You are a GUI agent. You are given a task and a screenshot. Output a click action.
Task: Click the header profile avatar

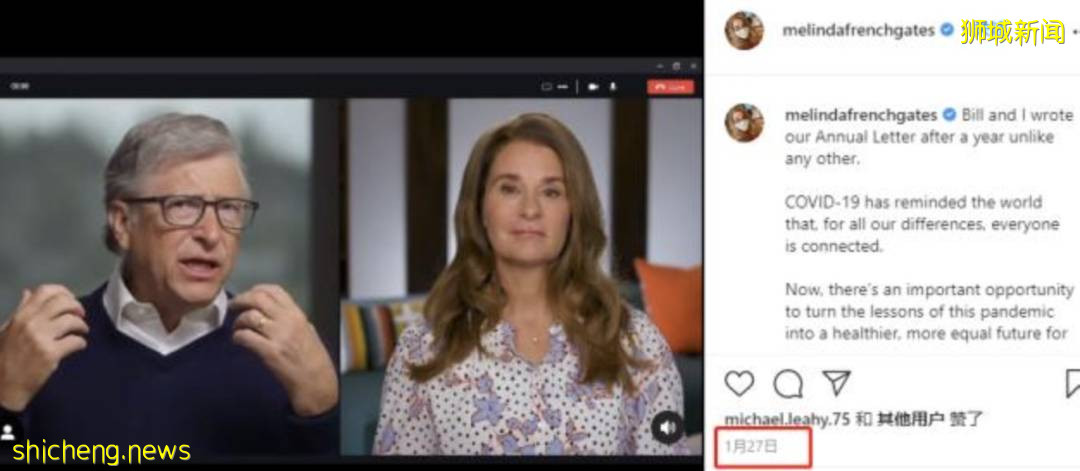click(x=744, y=30)
